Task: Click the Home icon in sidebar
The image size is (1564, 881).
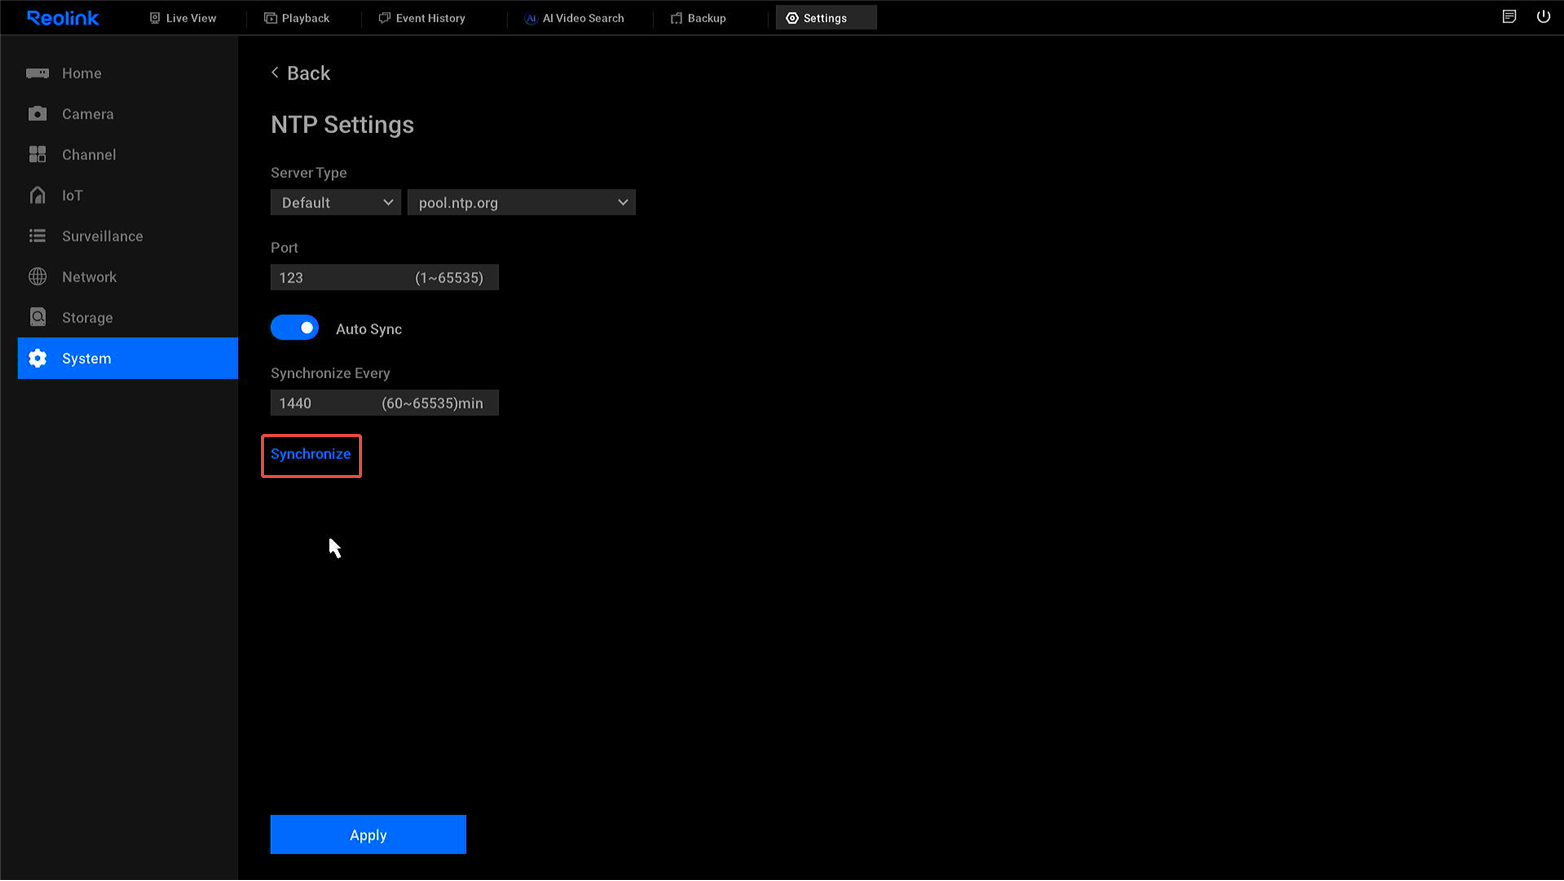Action: [37, 73]
